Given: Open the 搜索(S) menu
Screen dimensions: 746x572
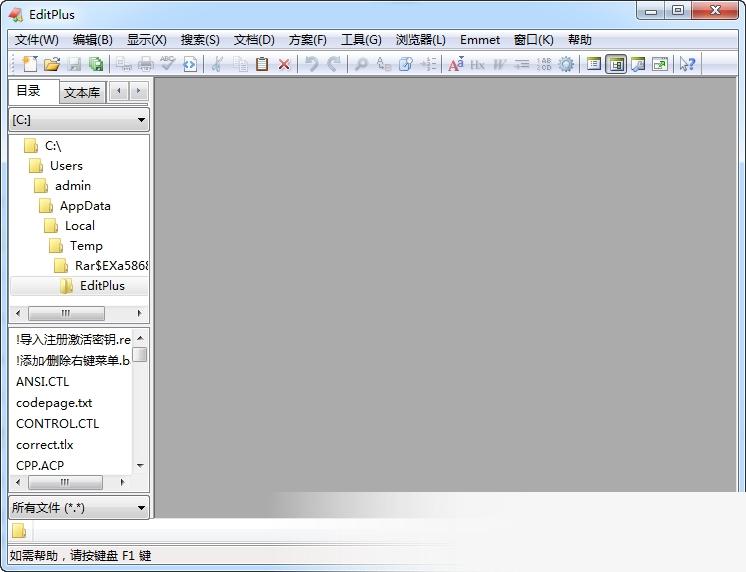Looking at the screenshot, I should (x=200, y=40).
